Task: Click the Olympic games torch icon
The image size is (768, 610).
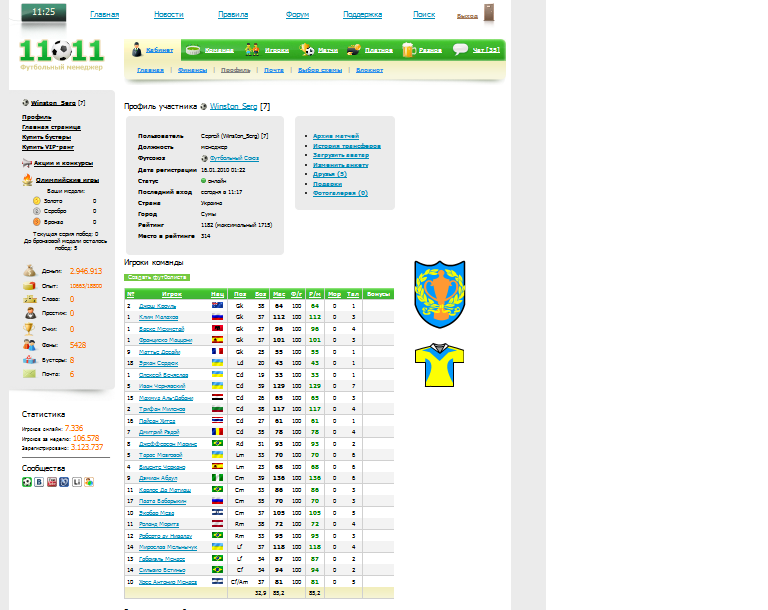Action: tap(28, 180)
